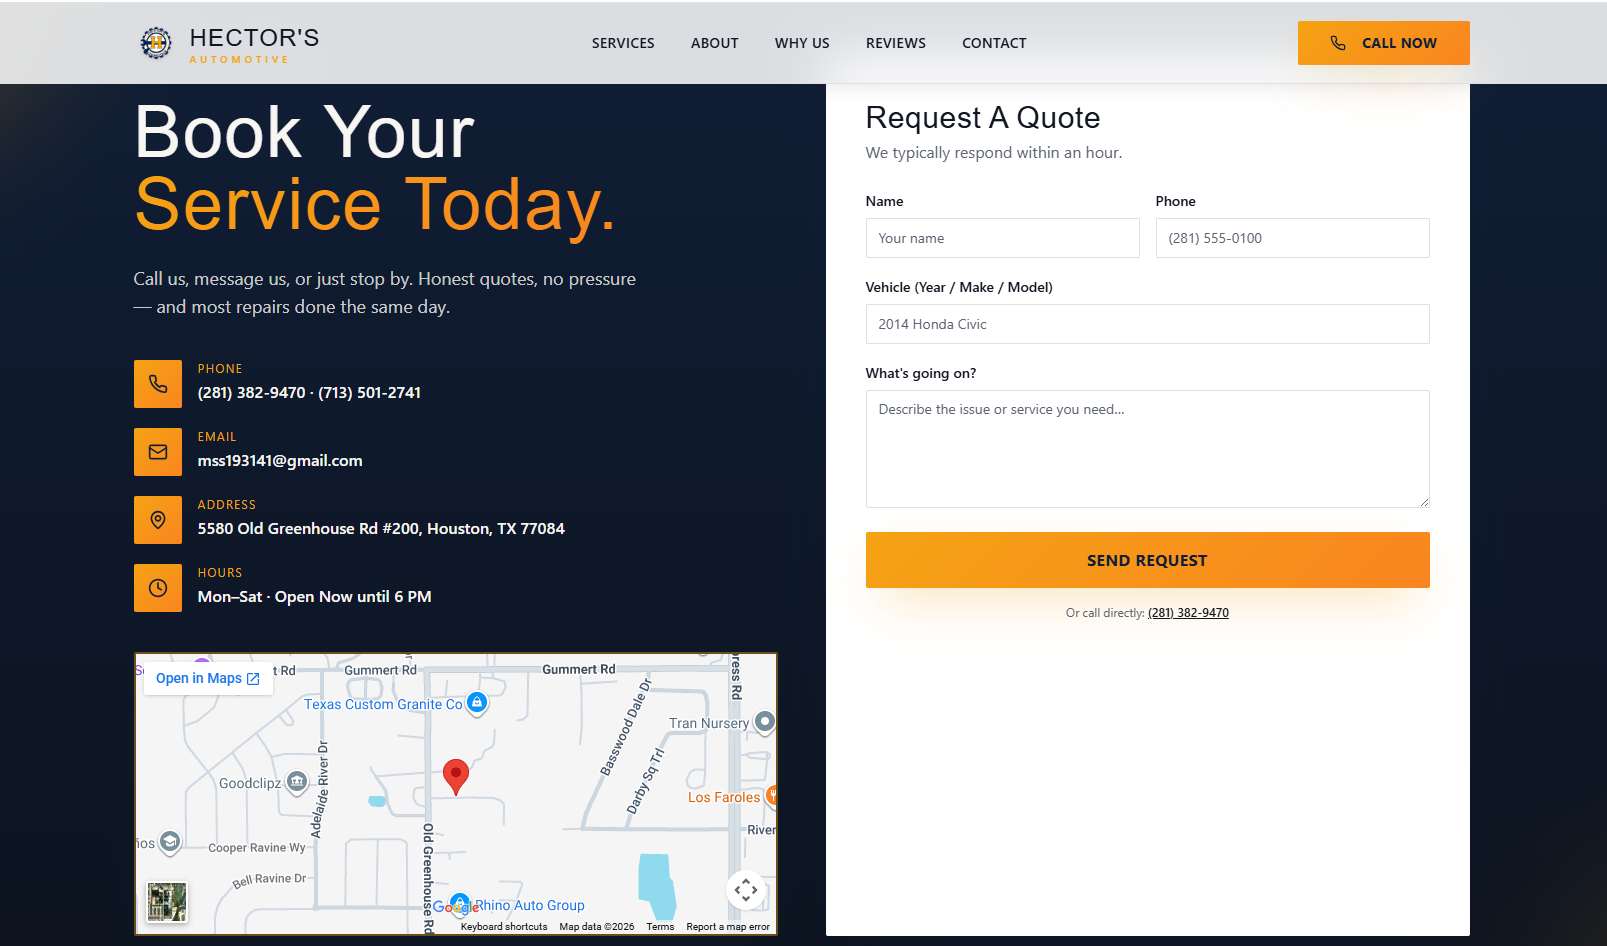
Task: Click the What's going on textarea
Action: (1148, 449)
